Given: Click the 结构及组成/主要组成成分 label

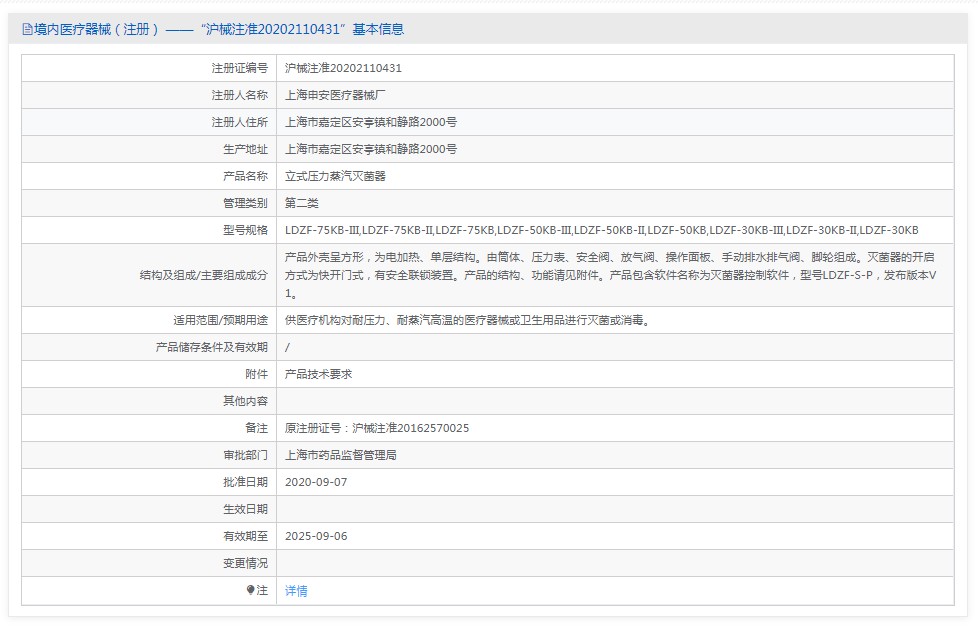Looking at the screenshot, I should pyautogui.click(x=203, y=275).
